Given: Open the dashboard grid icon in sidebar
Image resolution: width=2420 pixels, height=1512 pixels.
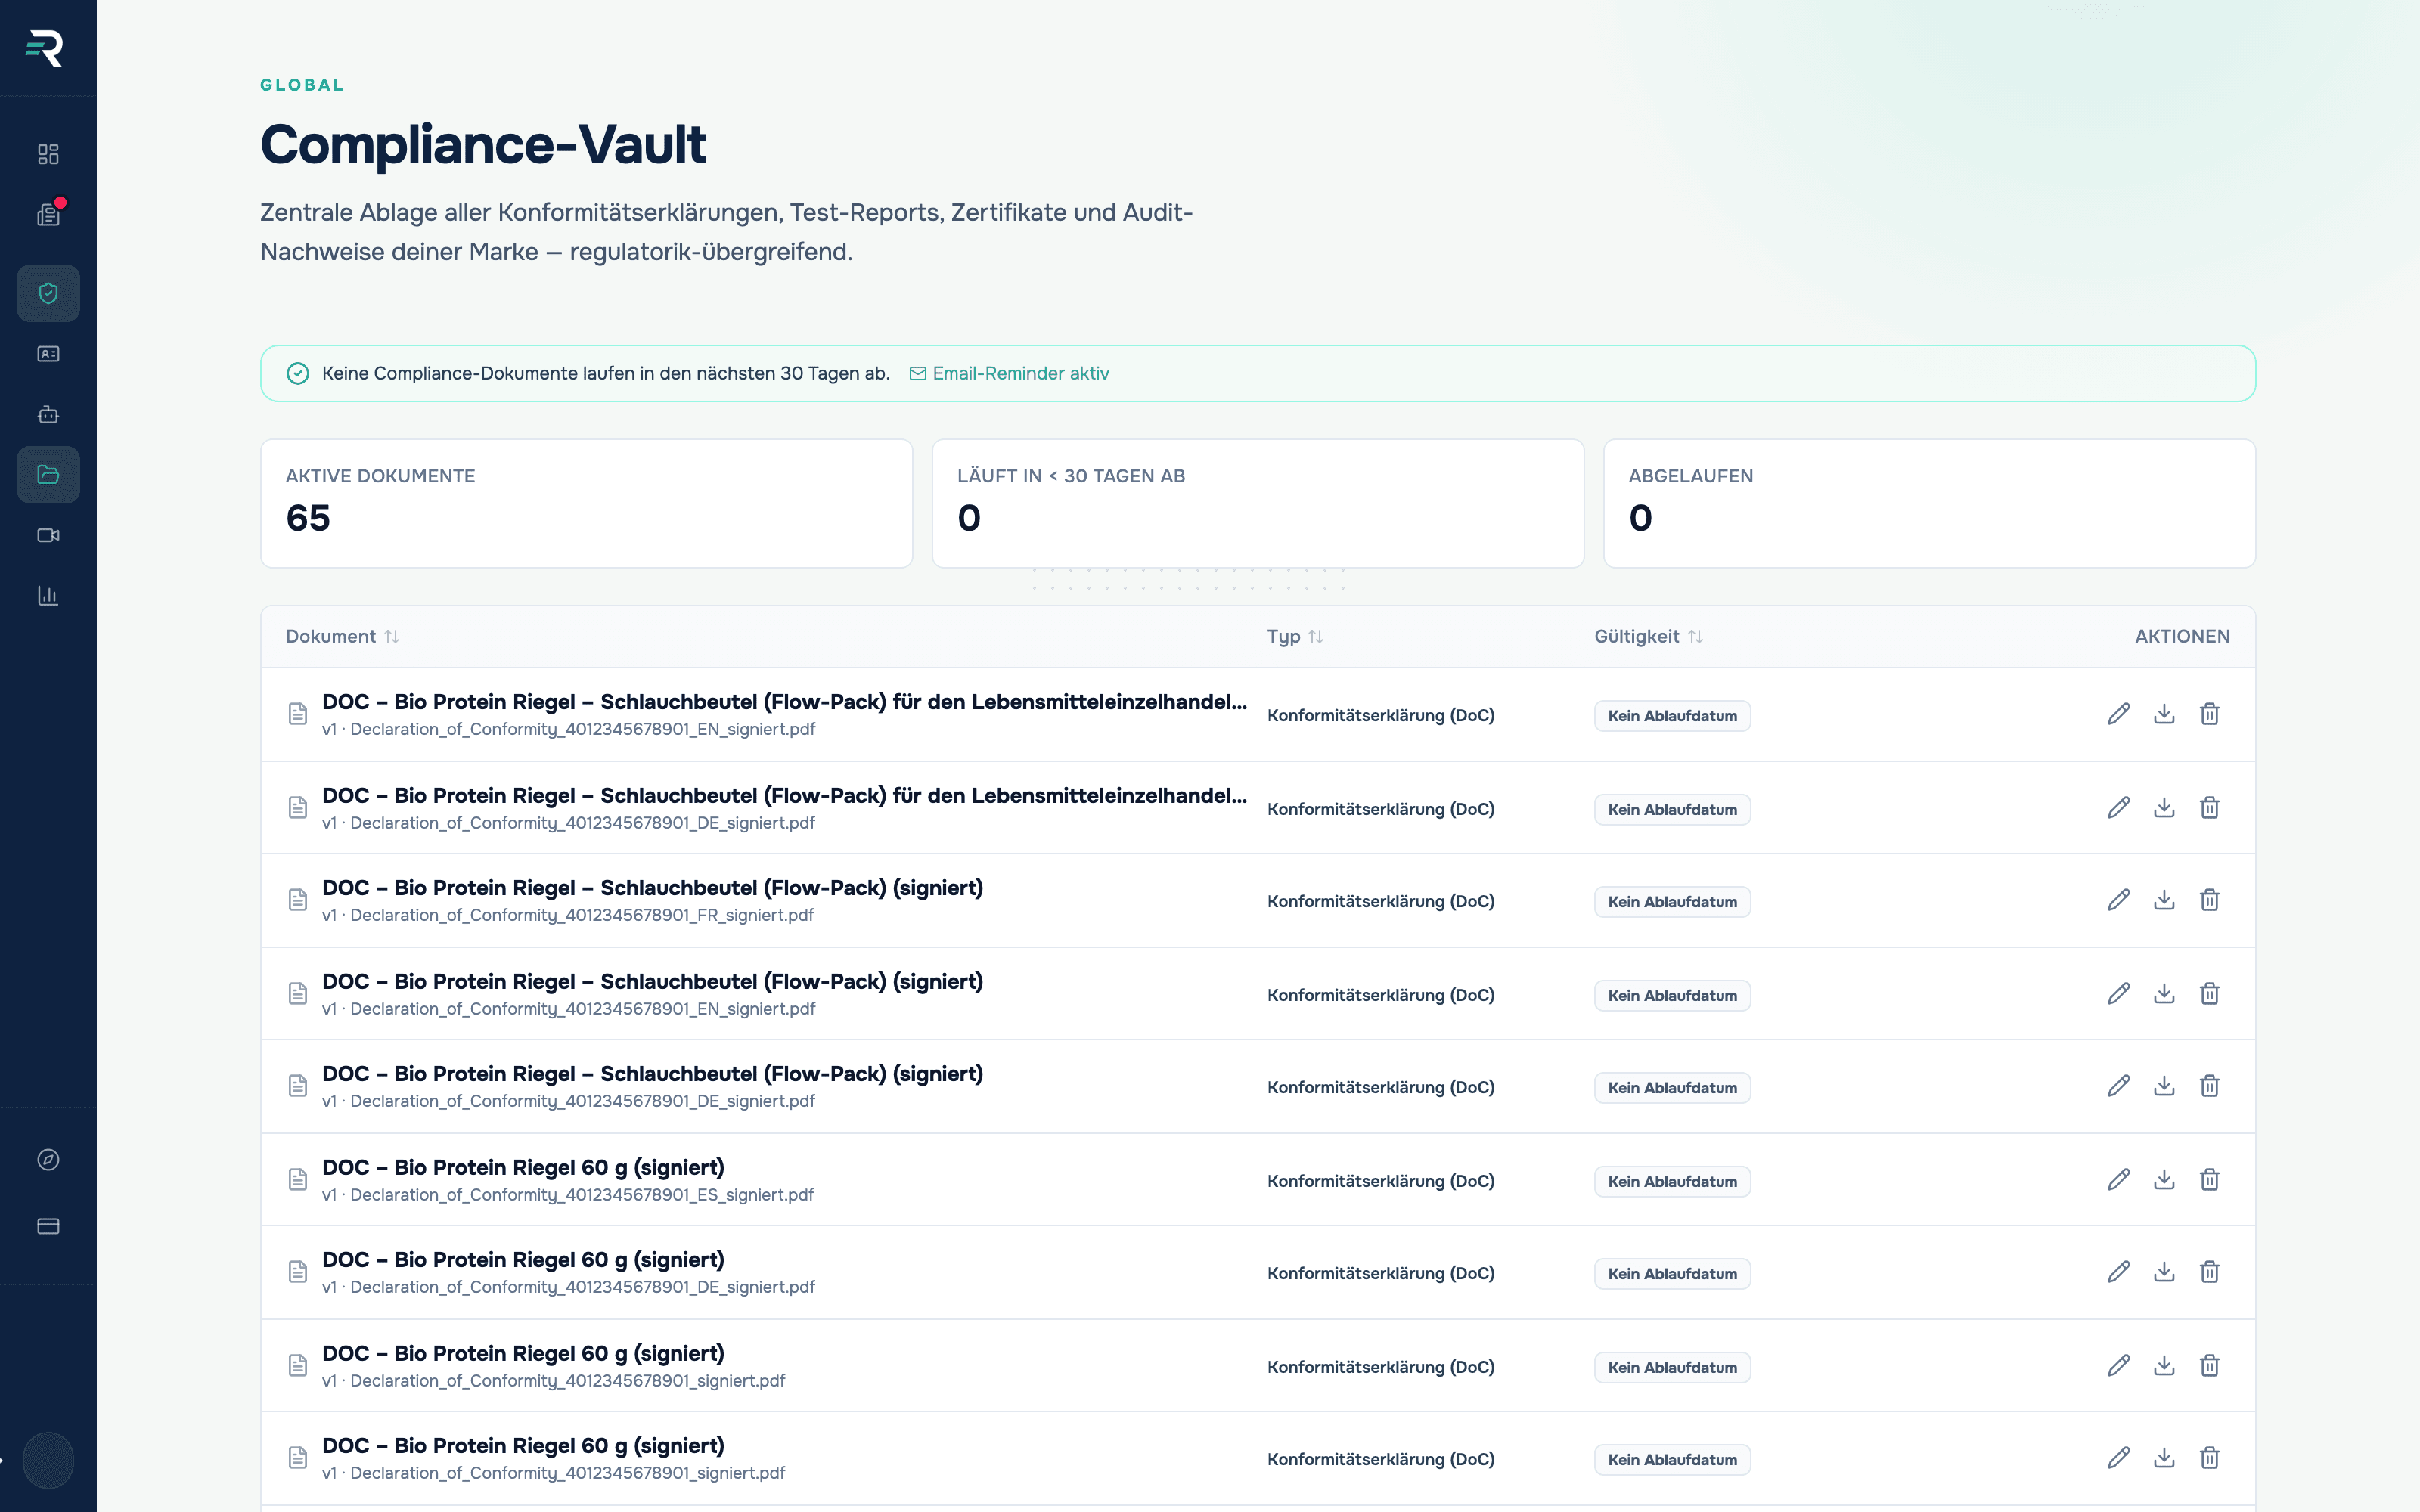Looking at the screenshot, I should [x=48, y=154].
